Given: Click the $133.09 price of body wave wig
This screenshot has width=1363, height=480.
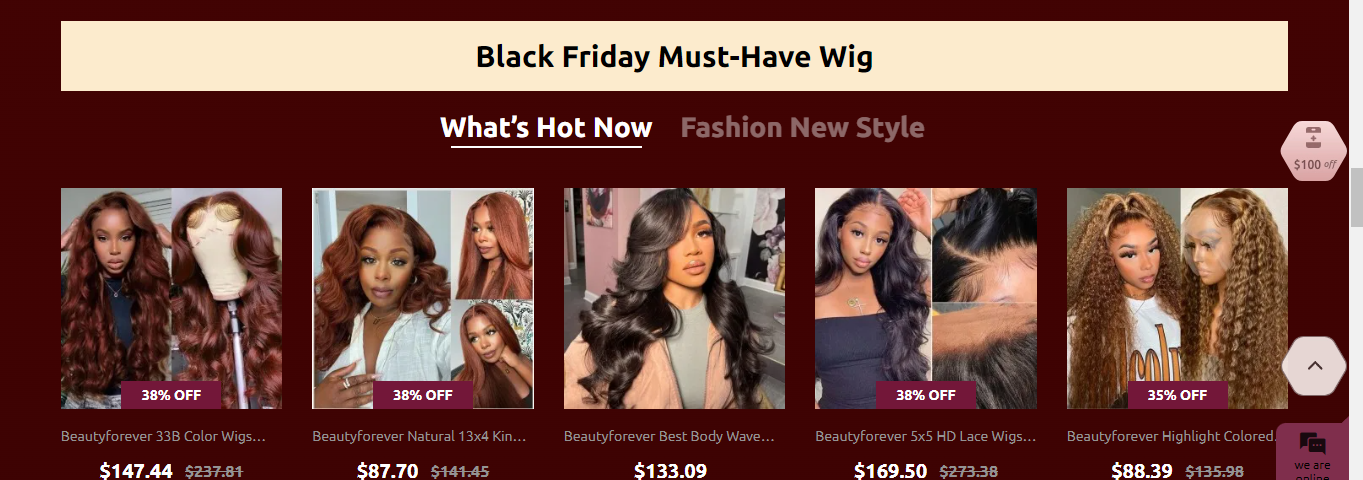Looking at the screenshot, I should (670, 471).
